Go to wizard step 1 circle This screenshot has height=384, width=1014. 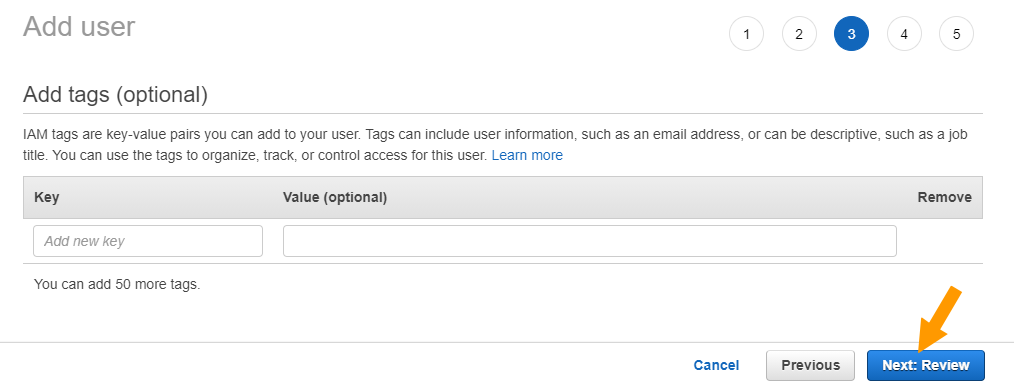(746, 34)
